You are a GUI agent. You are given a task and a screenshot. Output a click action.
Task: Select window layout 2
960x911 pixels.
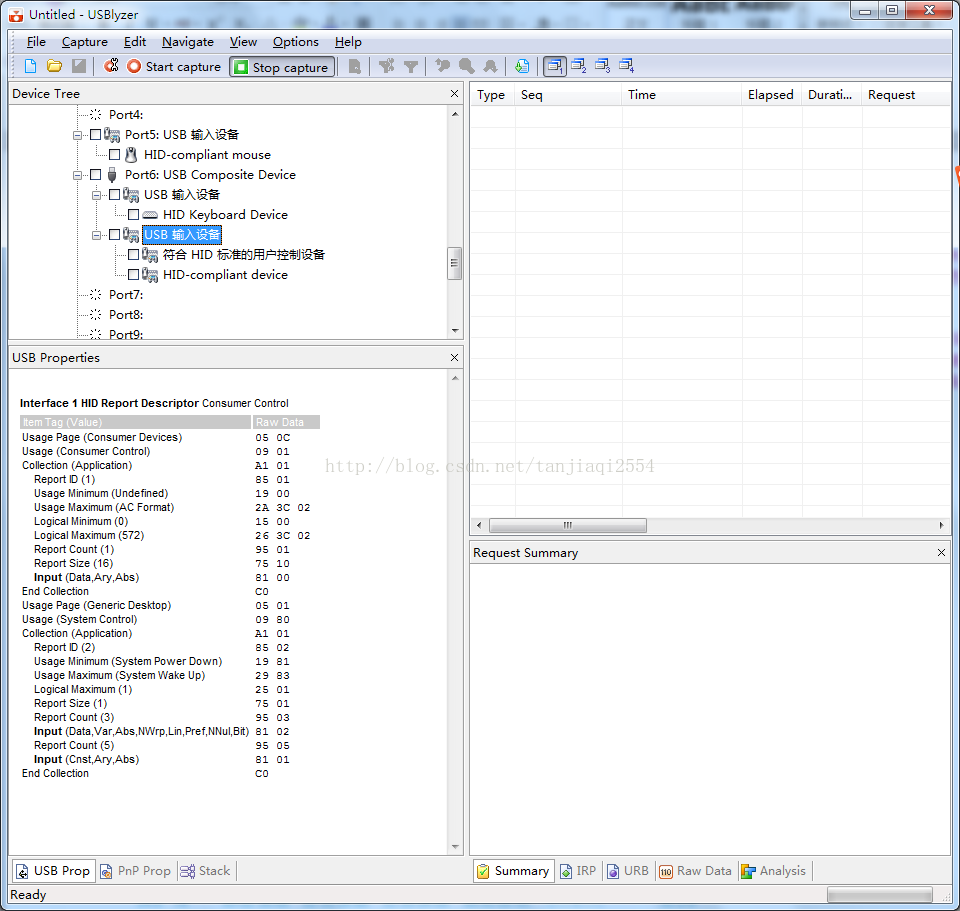(x=579, y=66)
